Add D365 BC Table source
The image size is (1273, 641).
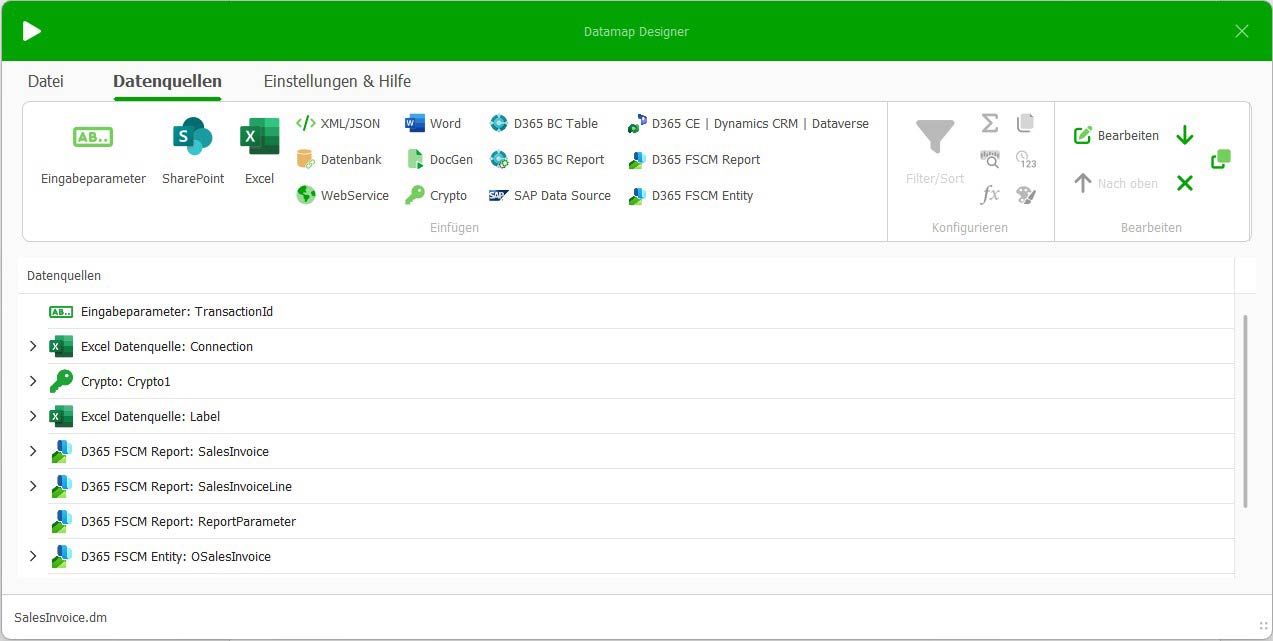click(544, 124)
